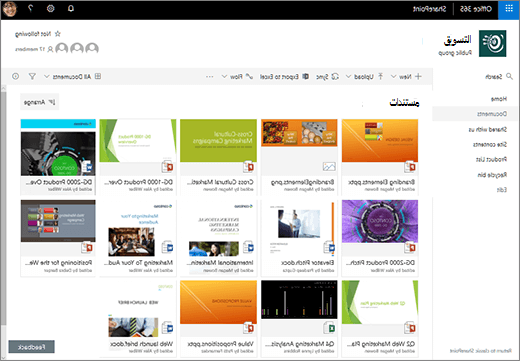
Task: Click the Word icon on Elevator Pitch.docx tile
Action: (x=329, y=247)
